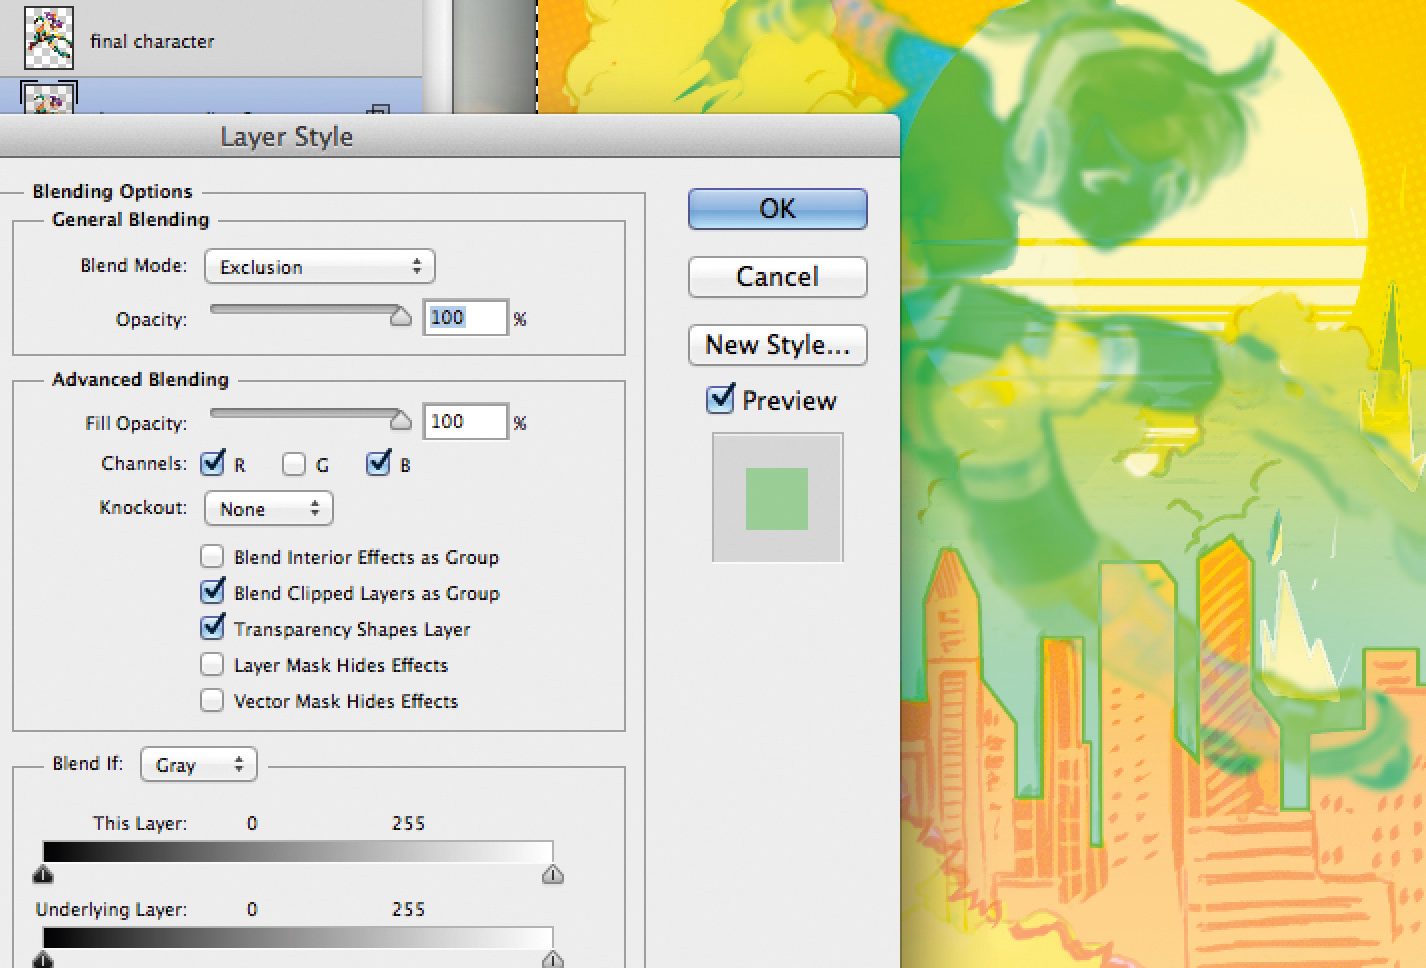Enable the G channel checkbox
Screen dimensions: 1426x968
point(294,464)
